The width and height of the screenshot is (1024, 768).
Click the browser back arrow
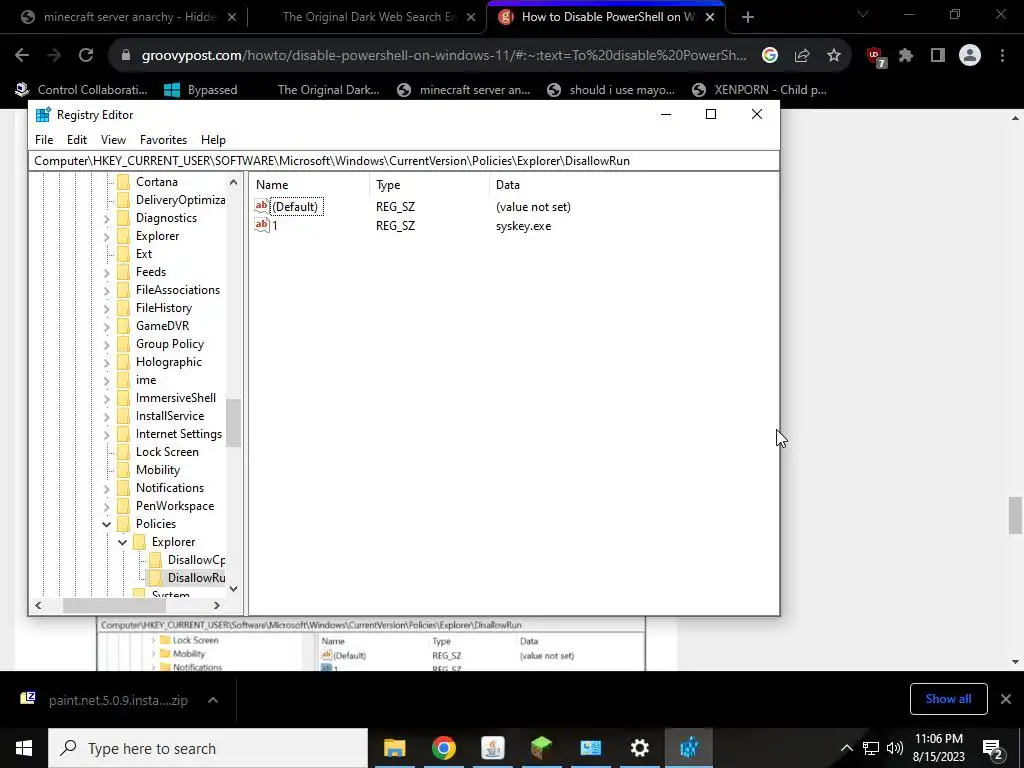(22, 56)
